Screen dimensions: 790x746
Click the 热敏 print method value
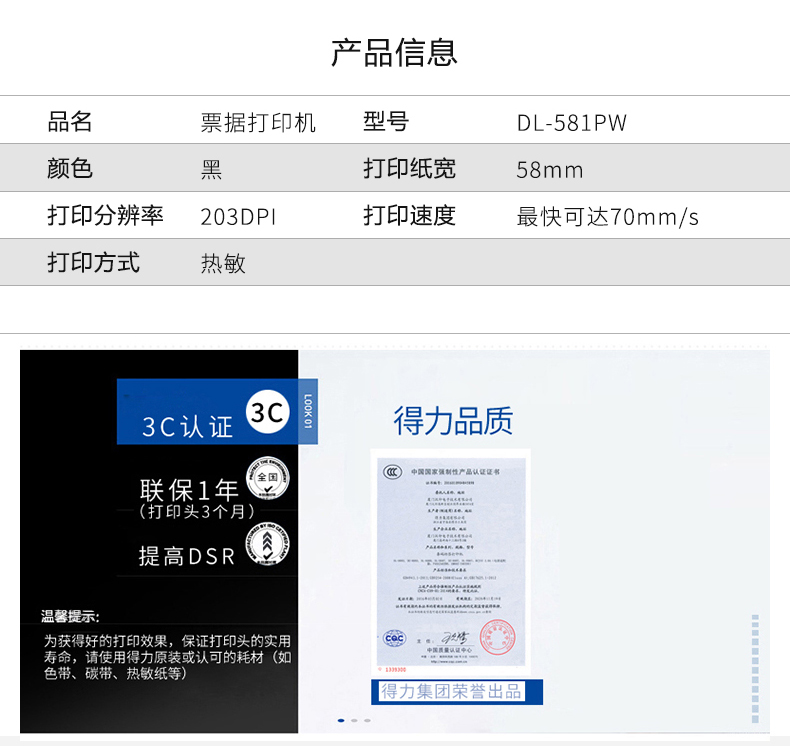click(x=223, y=263)
